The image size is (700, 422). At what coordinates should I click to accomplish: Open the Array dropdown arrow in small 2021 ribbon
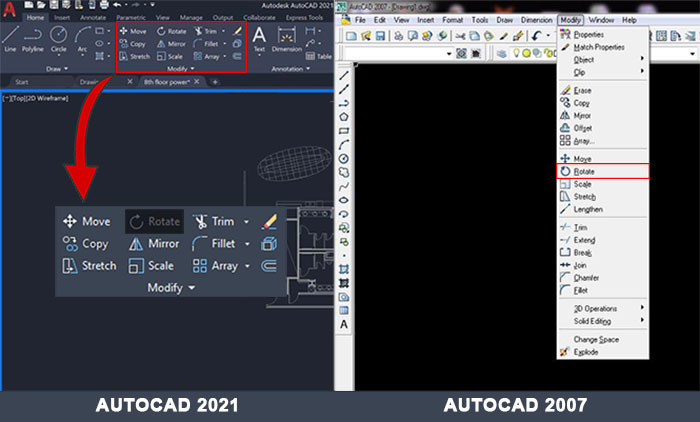(x=225, y=56)
